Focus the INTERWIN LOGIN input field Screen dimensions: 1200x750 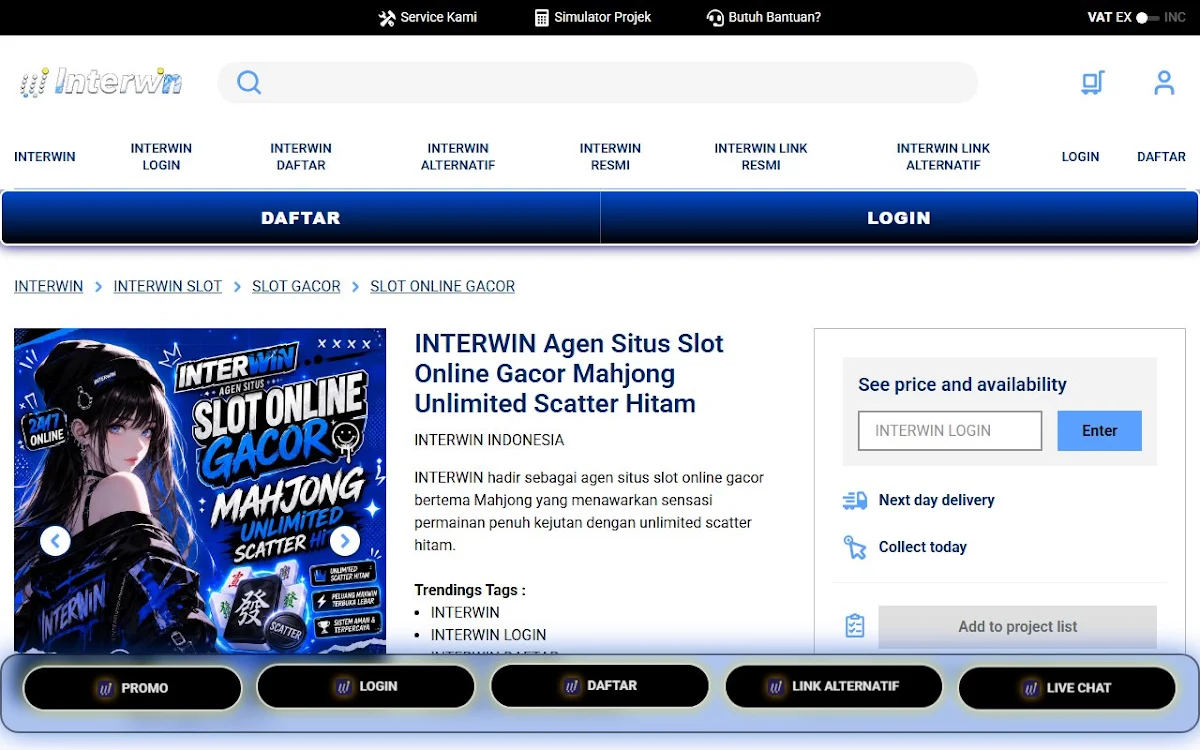(950, 431)
